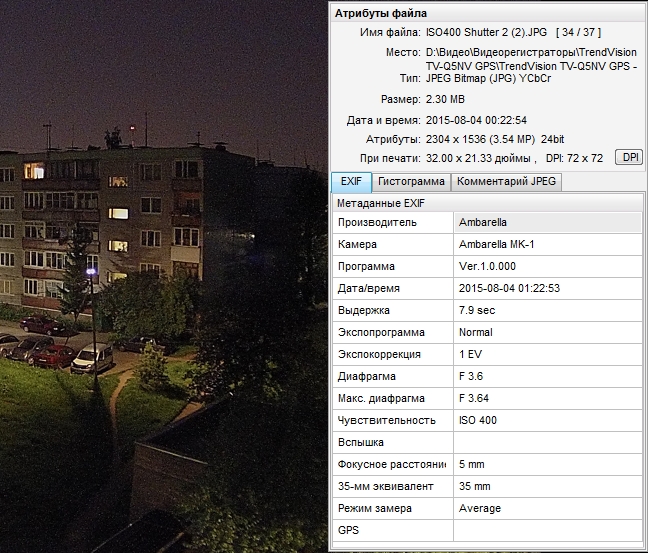Image resolution: width=648 pixels, height=553 pixels.
Task: Select the Ambarella MK-1 camera value
Action: [x=495, y=244]
